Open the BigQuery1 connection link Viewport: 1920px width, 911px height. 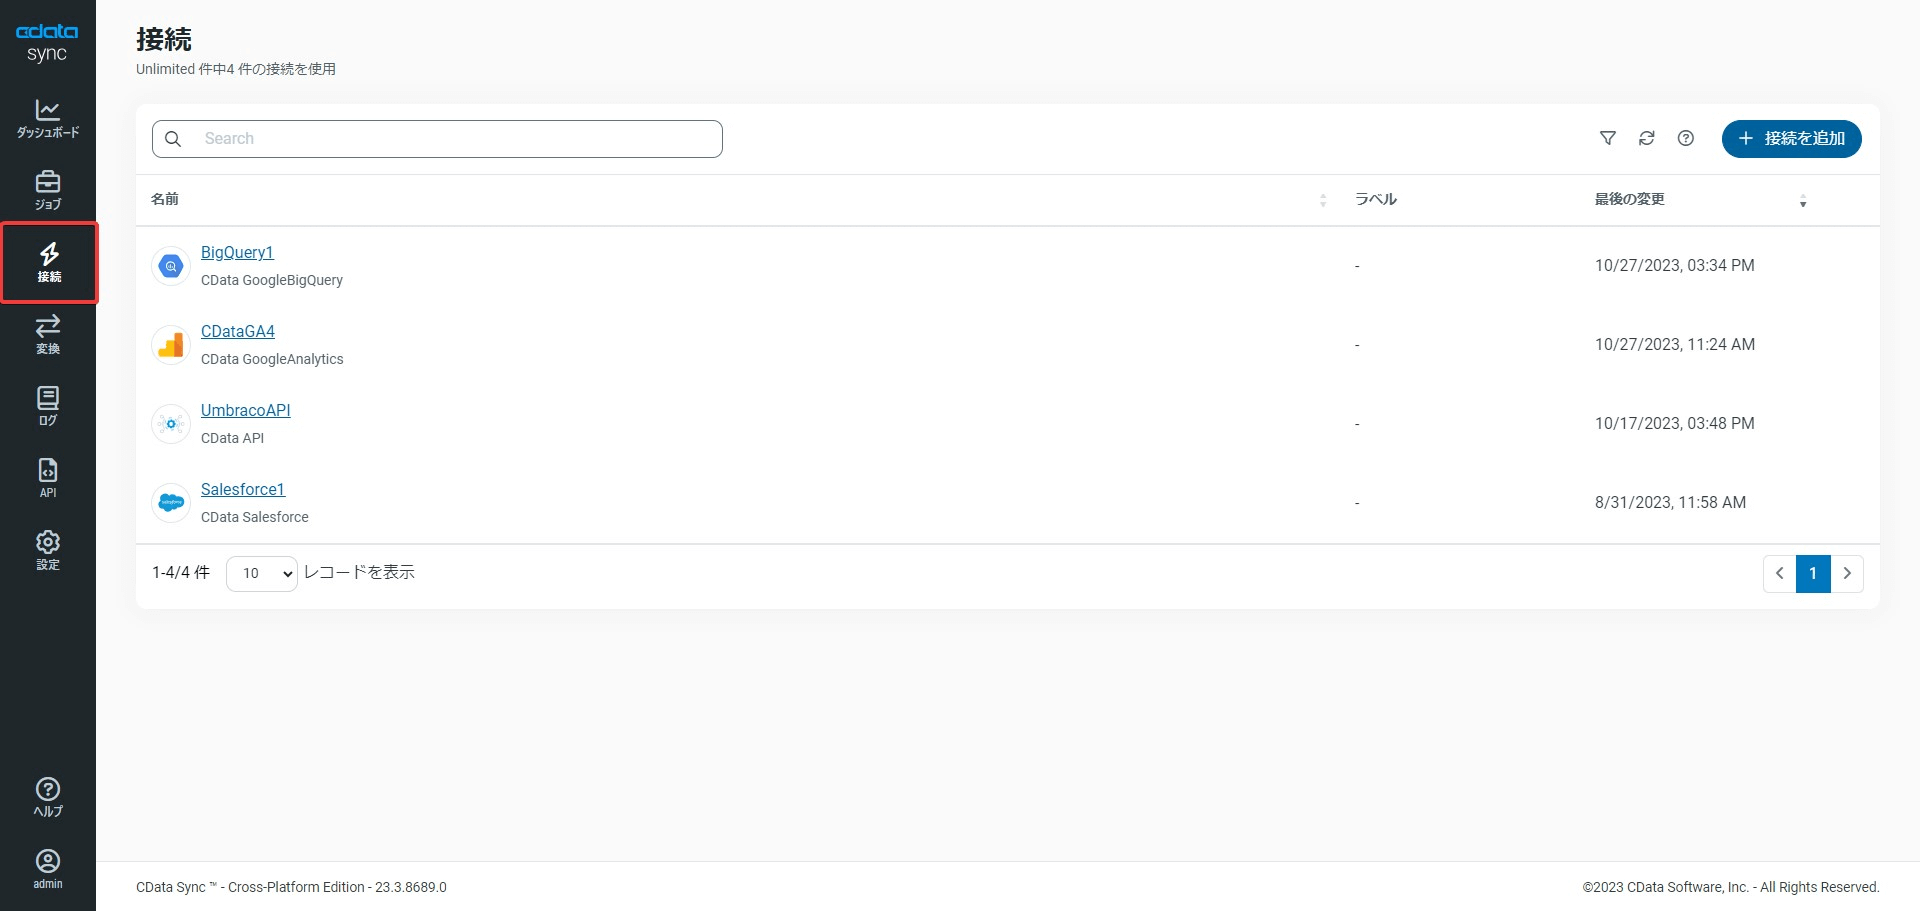click(x=237, y=253)
